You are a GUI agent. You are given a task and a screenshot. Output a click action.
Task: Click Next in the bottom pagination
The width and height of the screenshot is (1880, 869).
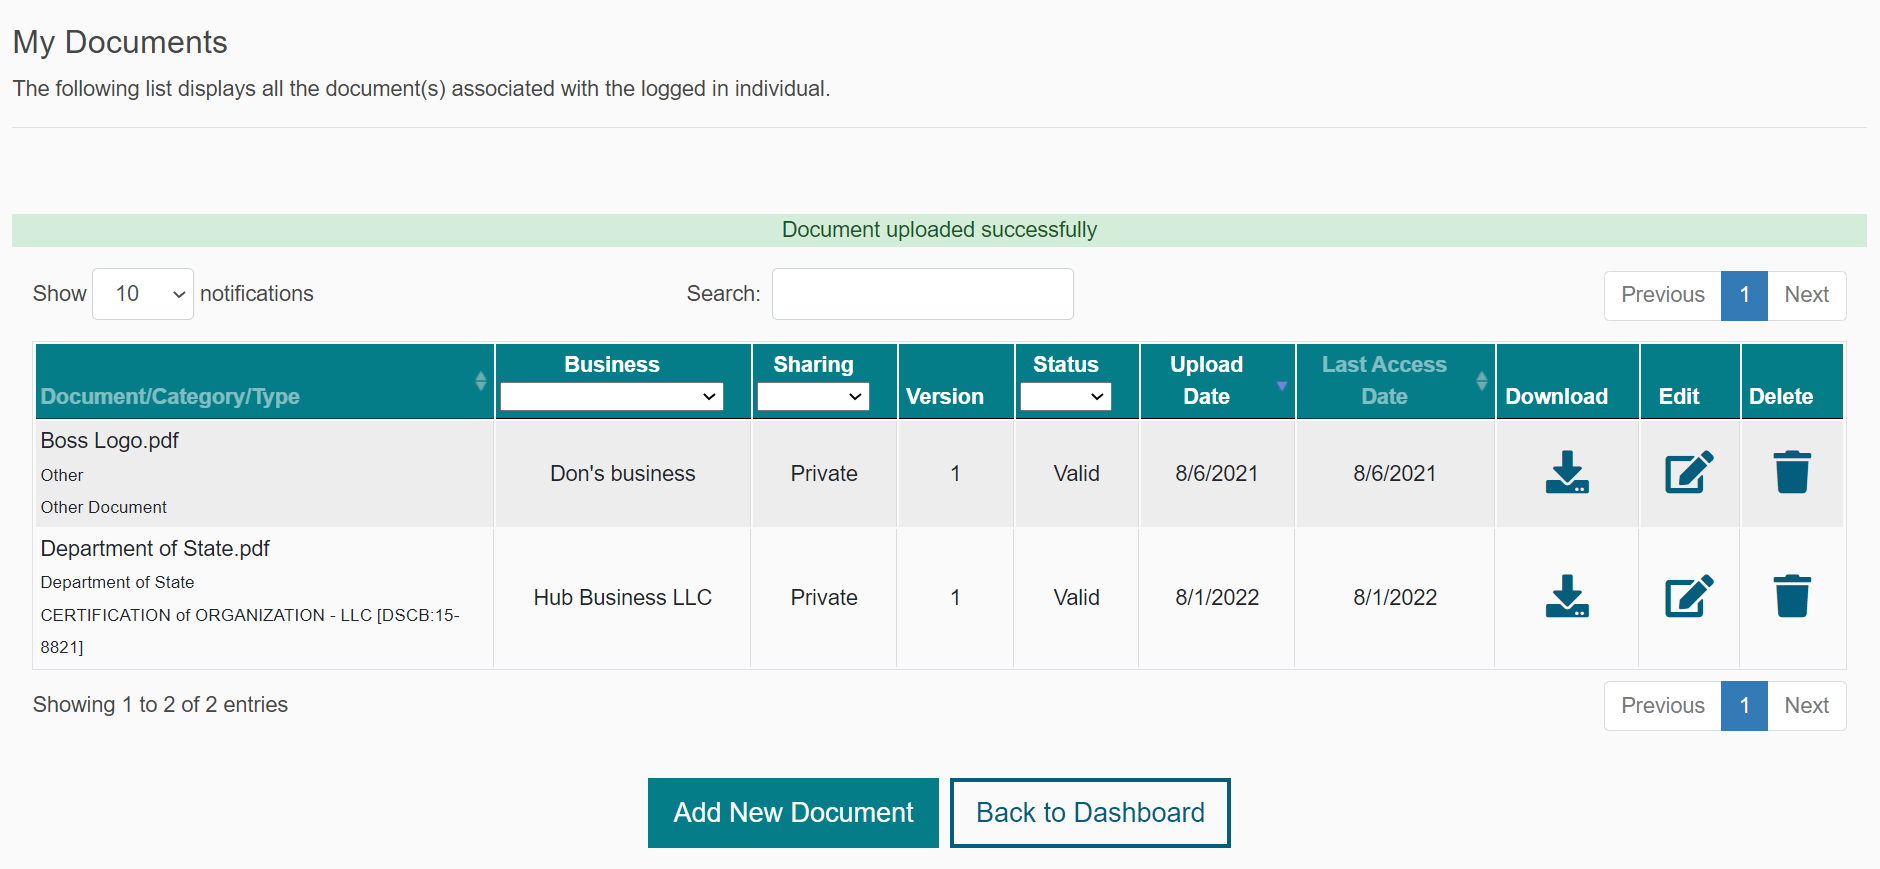[x=1806, y=706]
